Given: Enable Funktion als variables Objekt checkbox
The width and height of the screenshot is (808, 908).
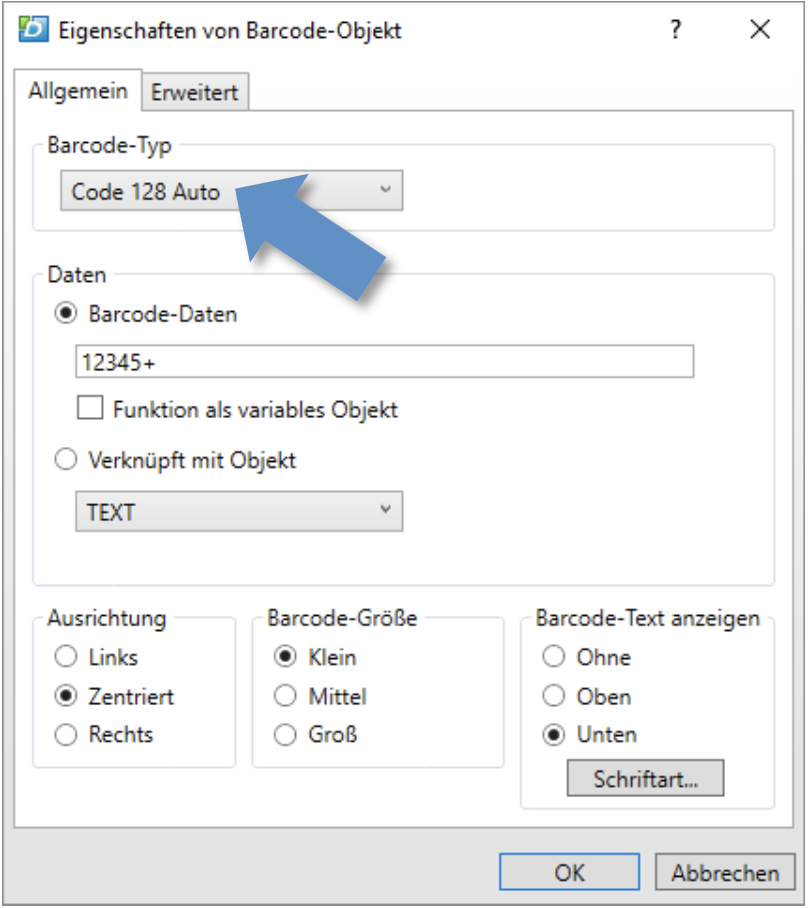Looking at the screenshot, I should tap(91, 409).
